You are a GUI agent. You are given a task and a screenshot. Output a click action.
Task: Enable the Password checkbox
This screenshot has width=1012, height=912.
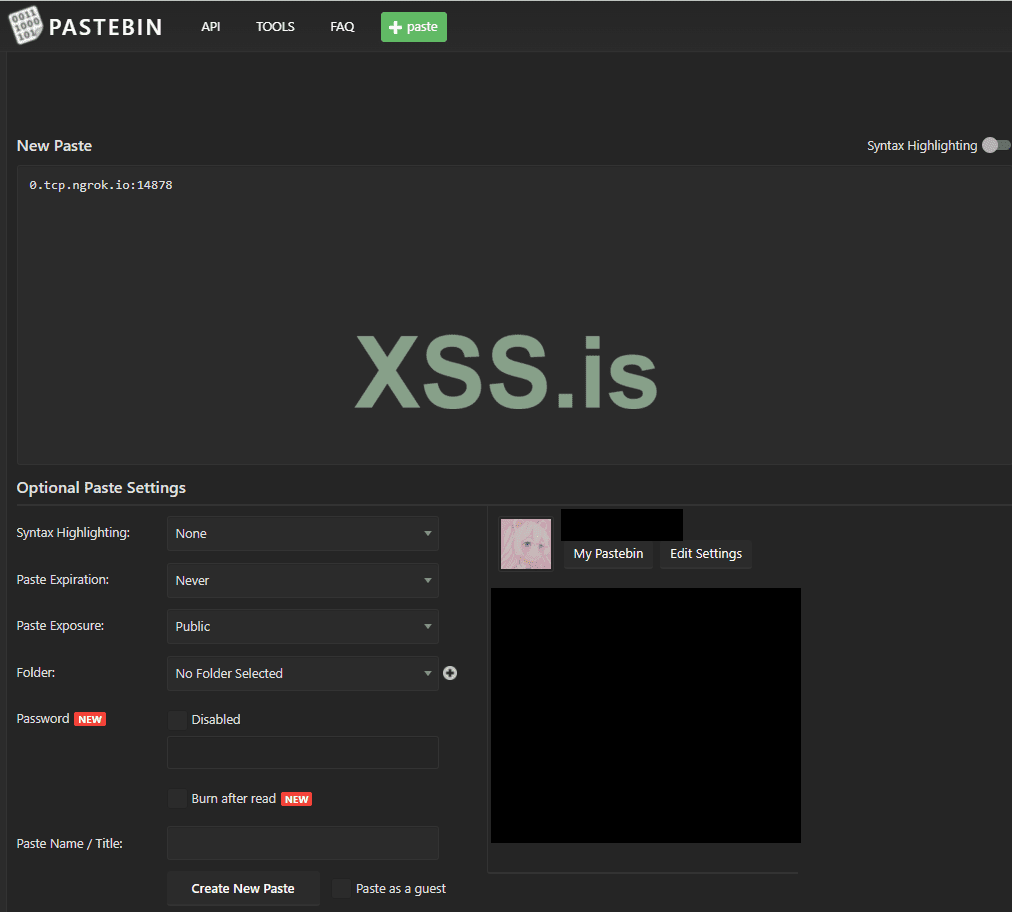177,720
